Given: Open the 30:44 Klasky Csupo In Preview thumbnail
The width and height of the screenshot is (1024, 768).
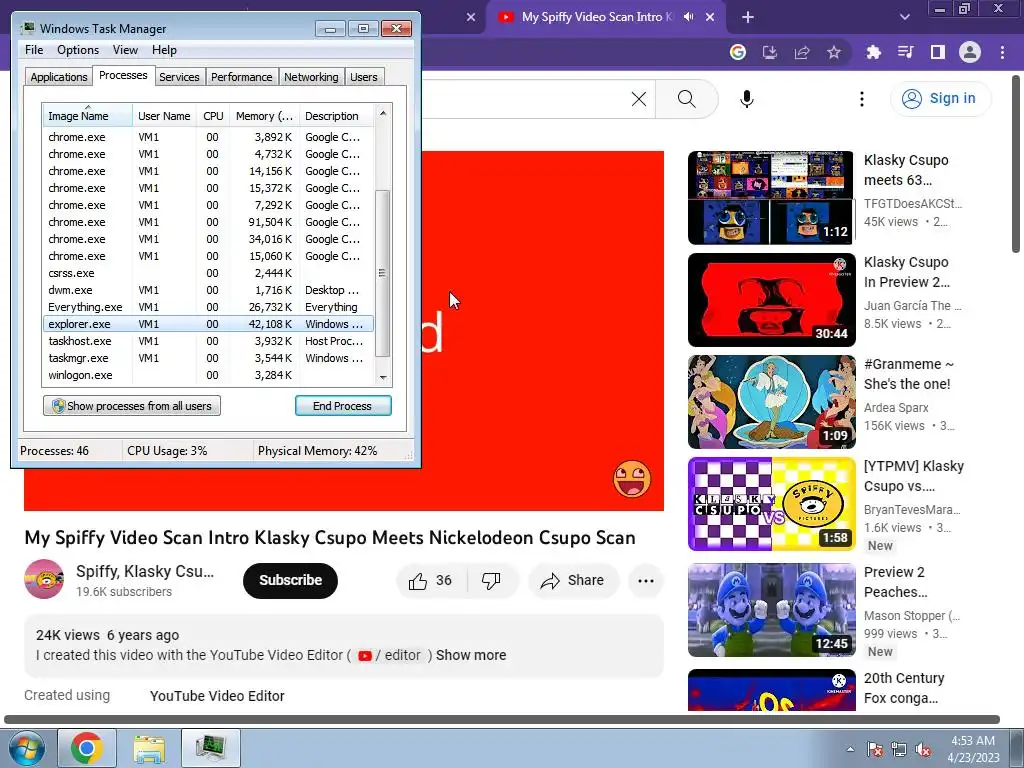Looking at the screenshot, I should (771, 300).
